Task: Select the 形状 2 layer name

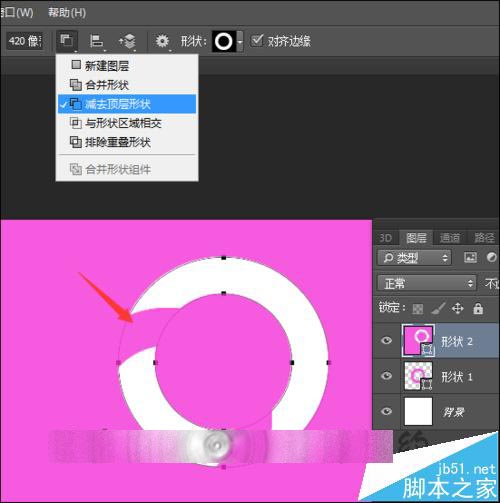Action: pyautogui.click(x=457, y=341)
